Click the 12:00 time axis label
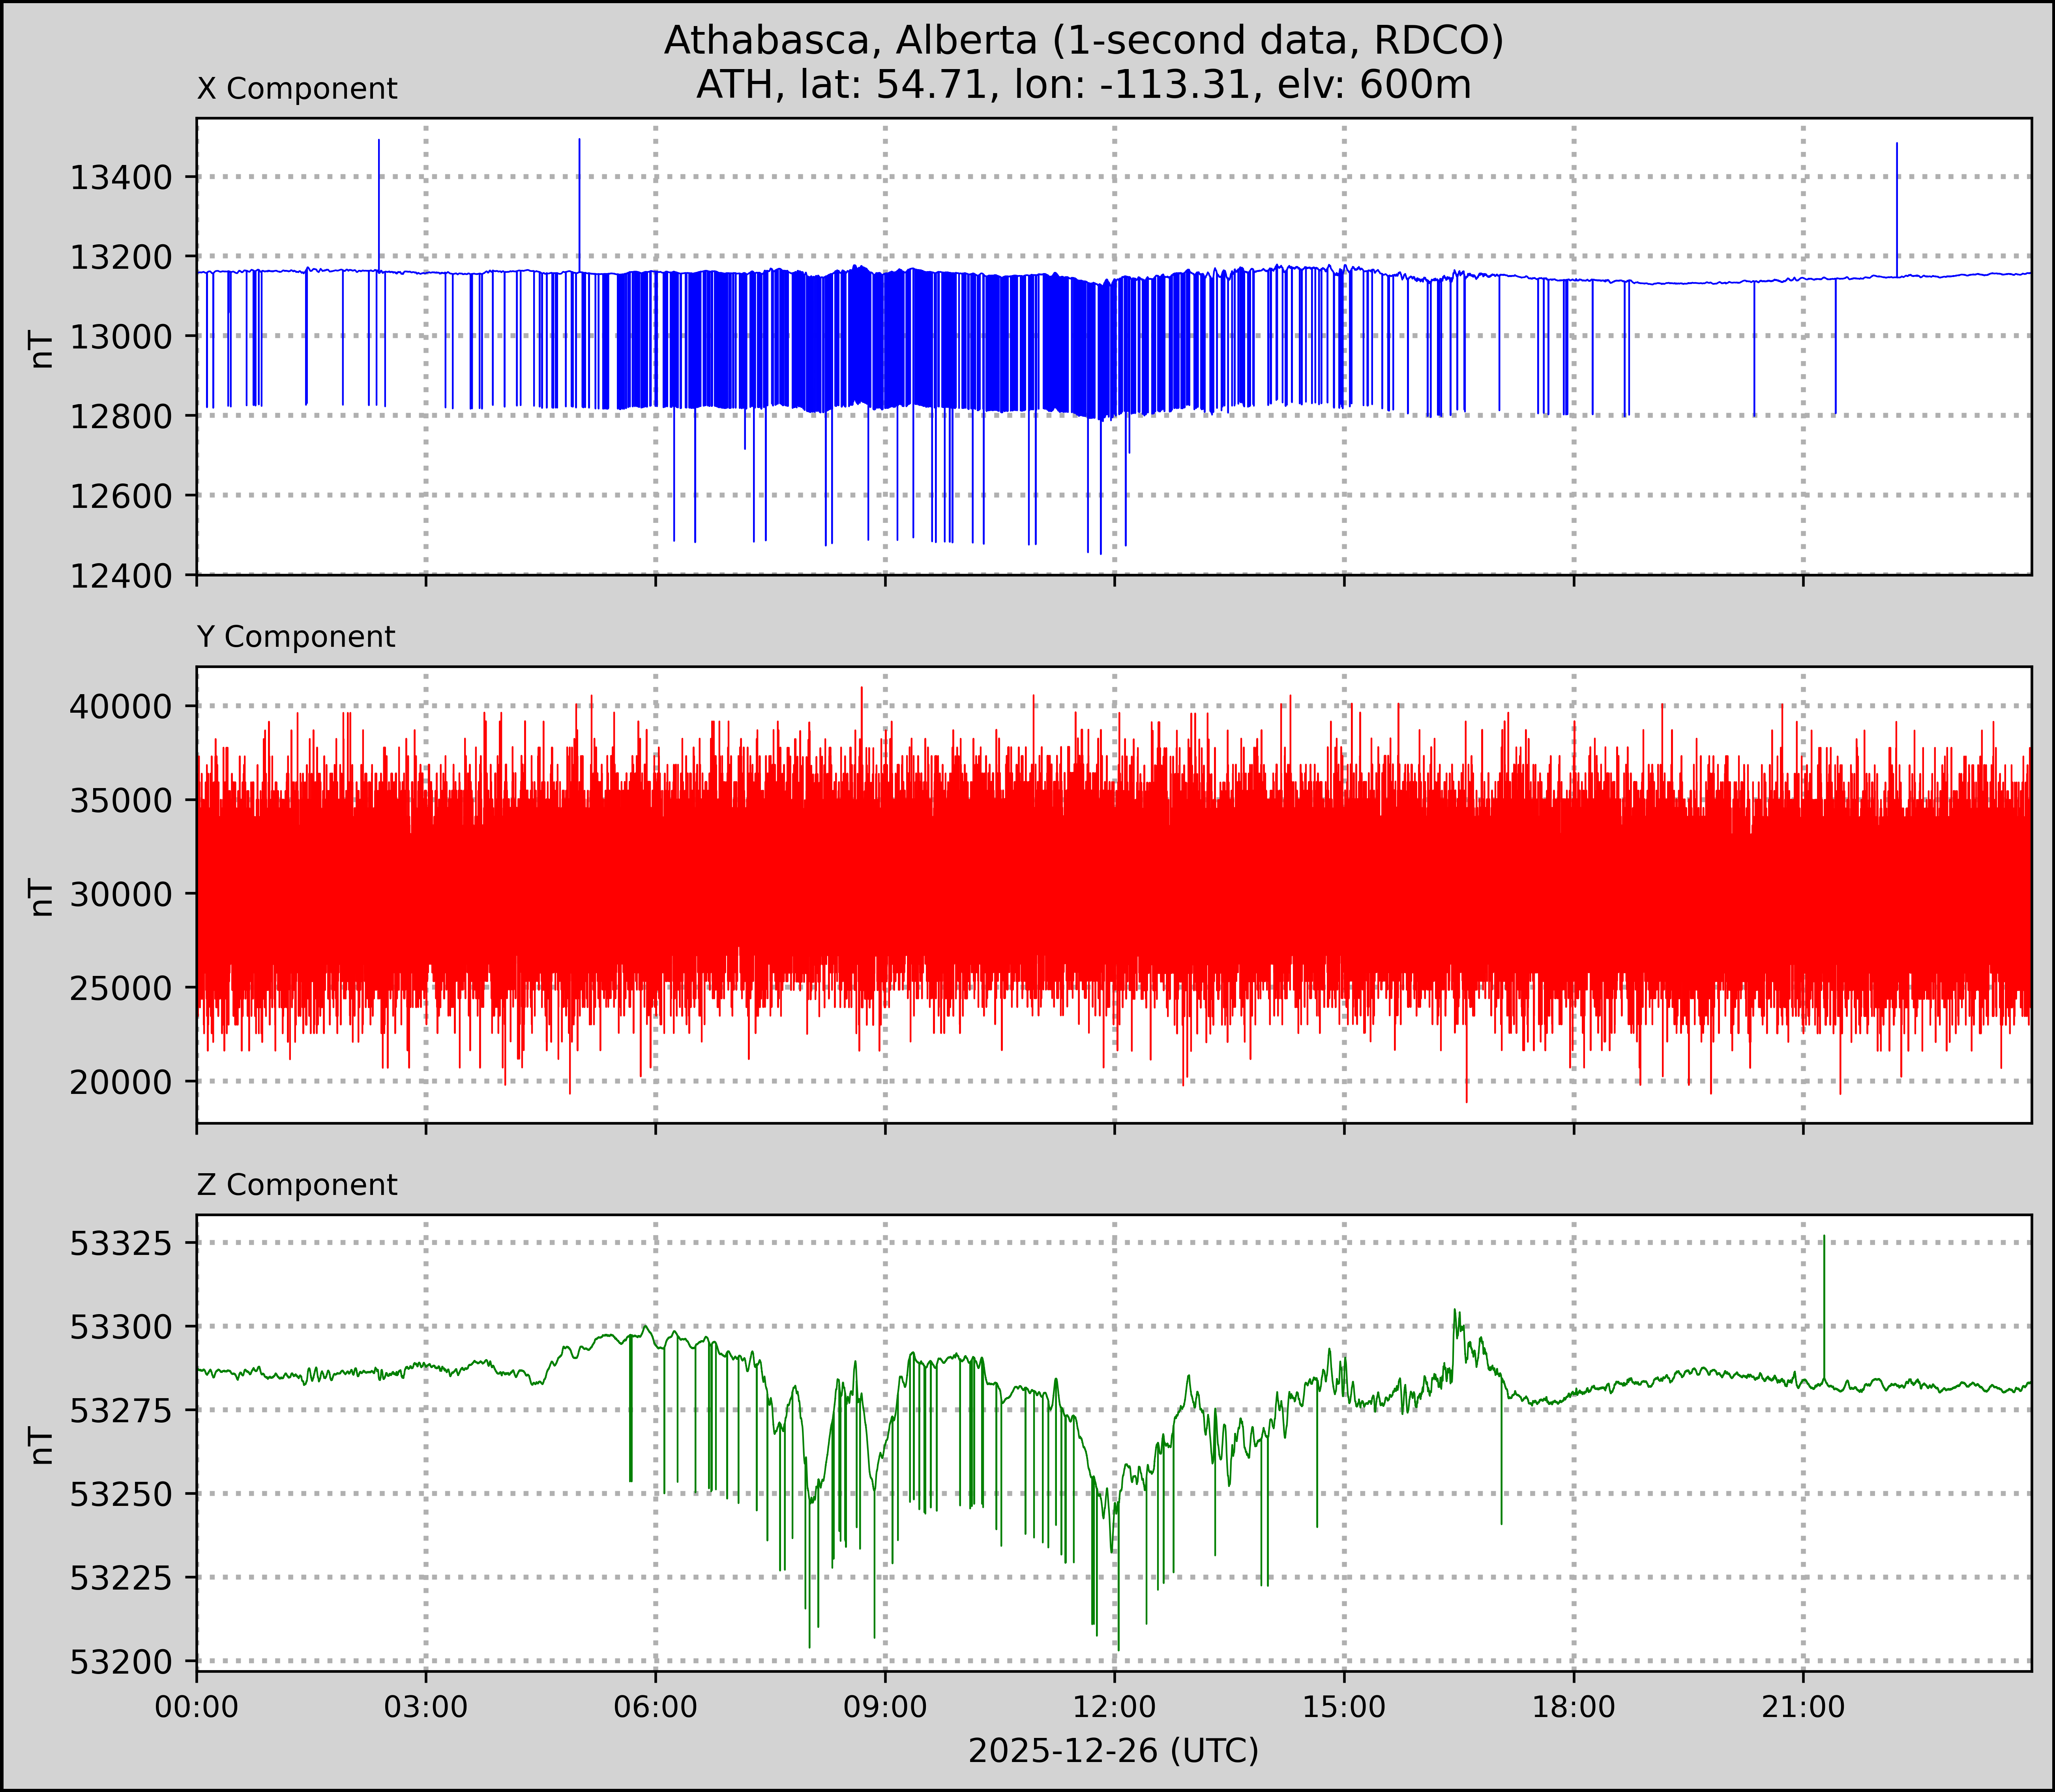The width and height of the screenshot is (2055, 1792). point(1115,1707)
